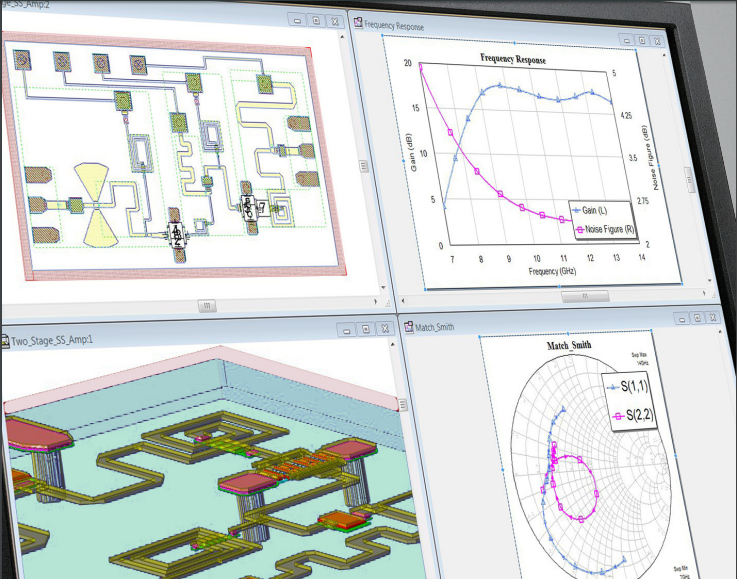Select the Frequency Response graph title

(513, 59)
